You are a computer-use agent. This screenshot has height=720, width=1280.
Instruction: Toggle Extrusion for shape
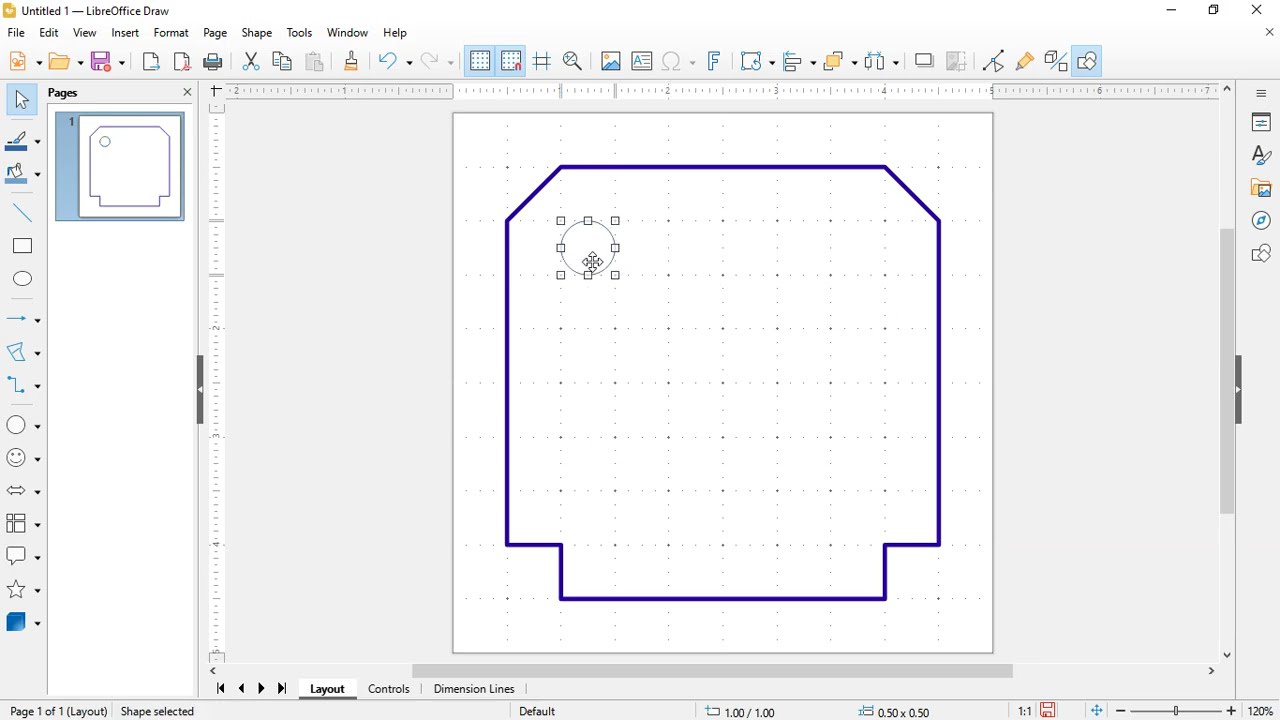[1056, 61]
